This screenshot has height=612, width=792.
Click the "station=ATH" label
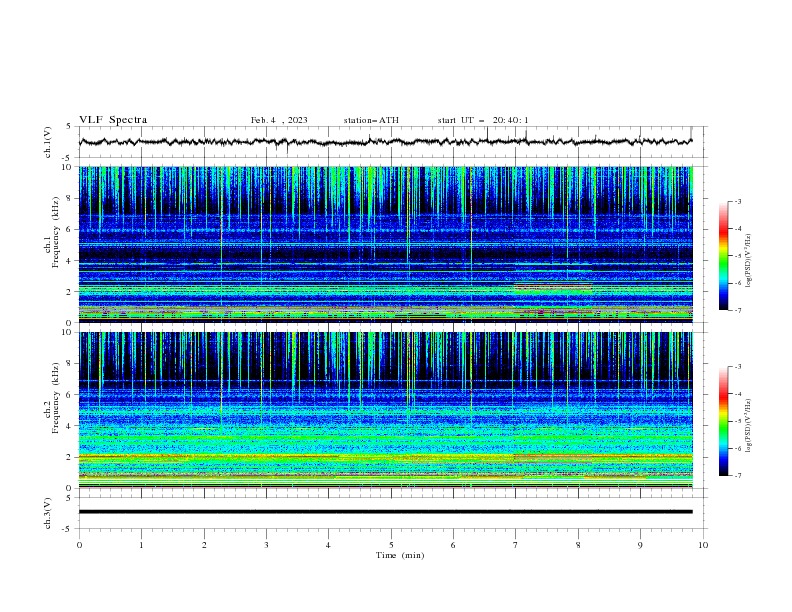[x=371, y=120]
